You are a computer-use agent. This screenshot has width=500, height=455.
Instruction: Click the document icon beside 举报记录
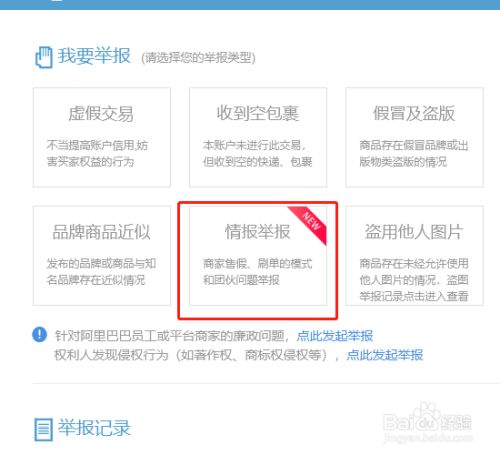[44, 429]
